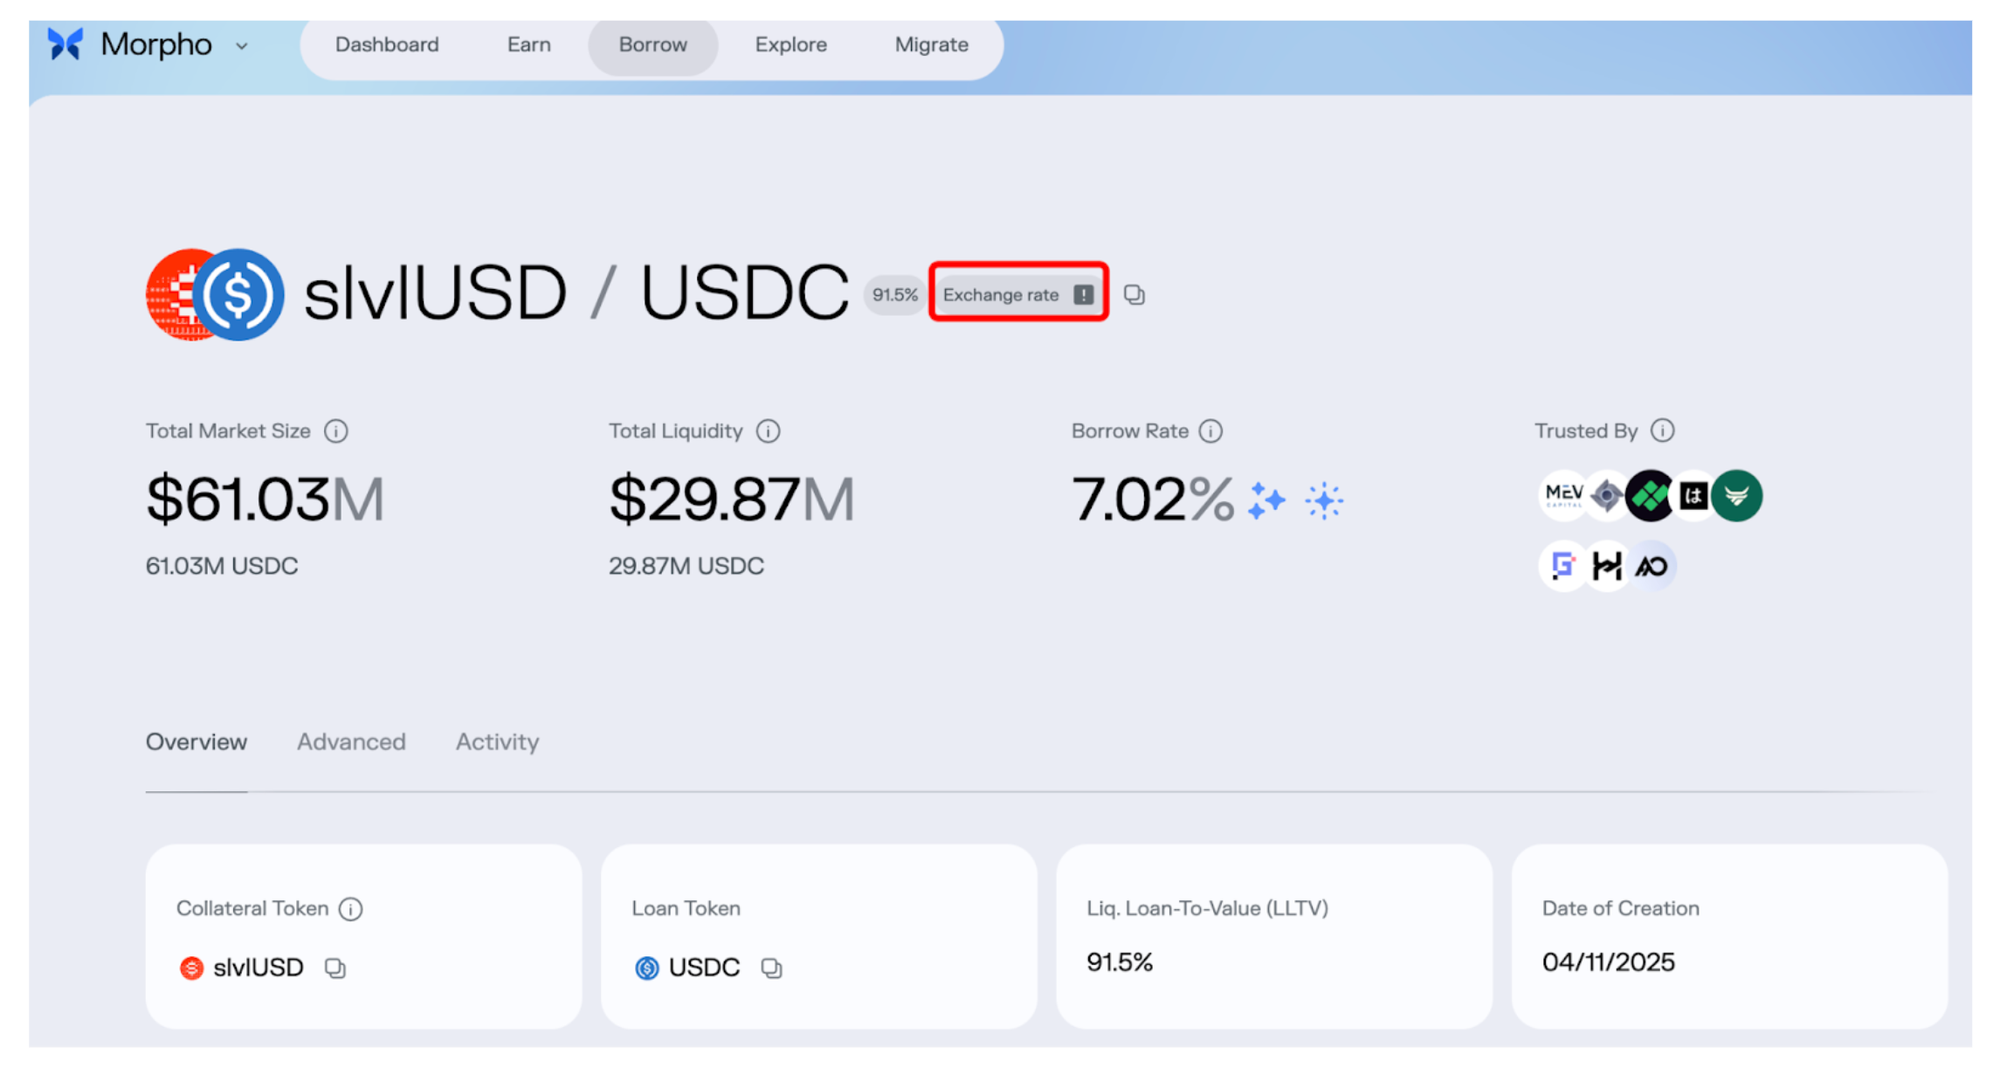The image size is (2000, 1074).
Task: Switch to the Activity tab
Action: point(497,742)
